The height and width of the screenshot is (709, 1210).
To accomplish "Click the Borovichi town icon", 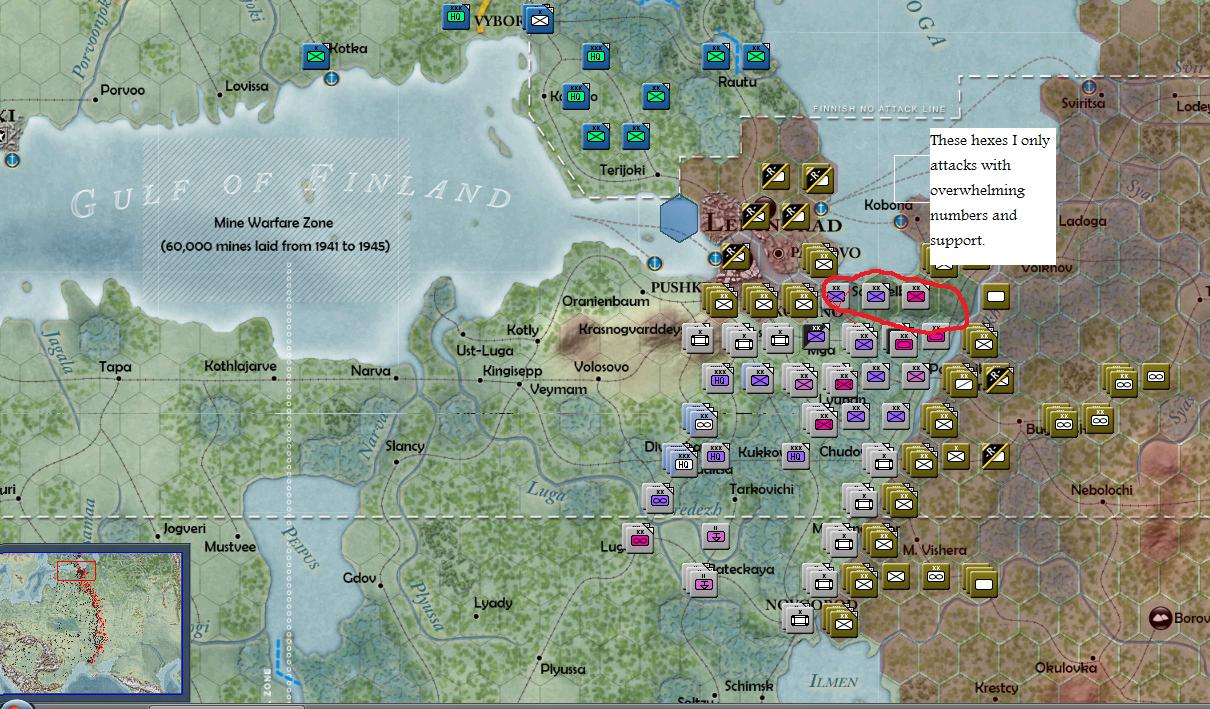I will pyautogui.click(x=1161, y=617).
